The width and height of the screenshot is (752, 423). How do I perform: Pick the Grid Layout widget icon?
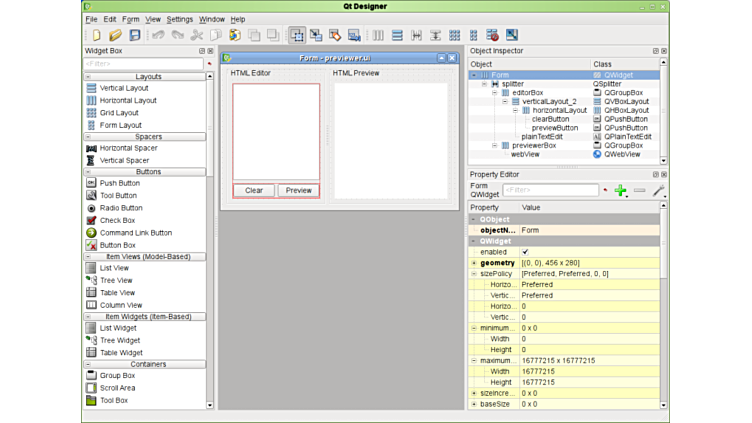[x=92, y=113]
